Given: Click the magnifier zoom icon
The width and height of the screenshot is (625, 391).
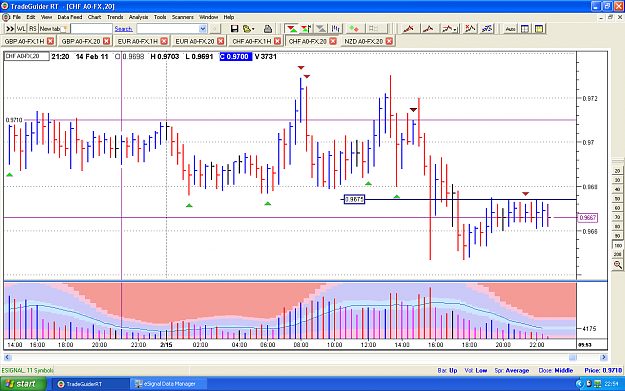Looking at the screenshot, I should click(x=617, y=265).
